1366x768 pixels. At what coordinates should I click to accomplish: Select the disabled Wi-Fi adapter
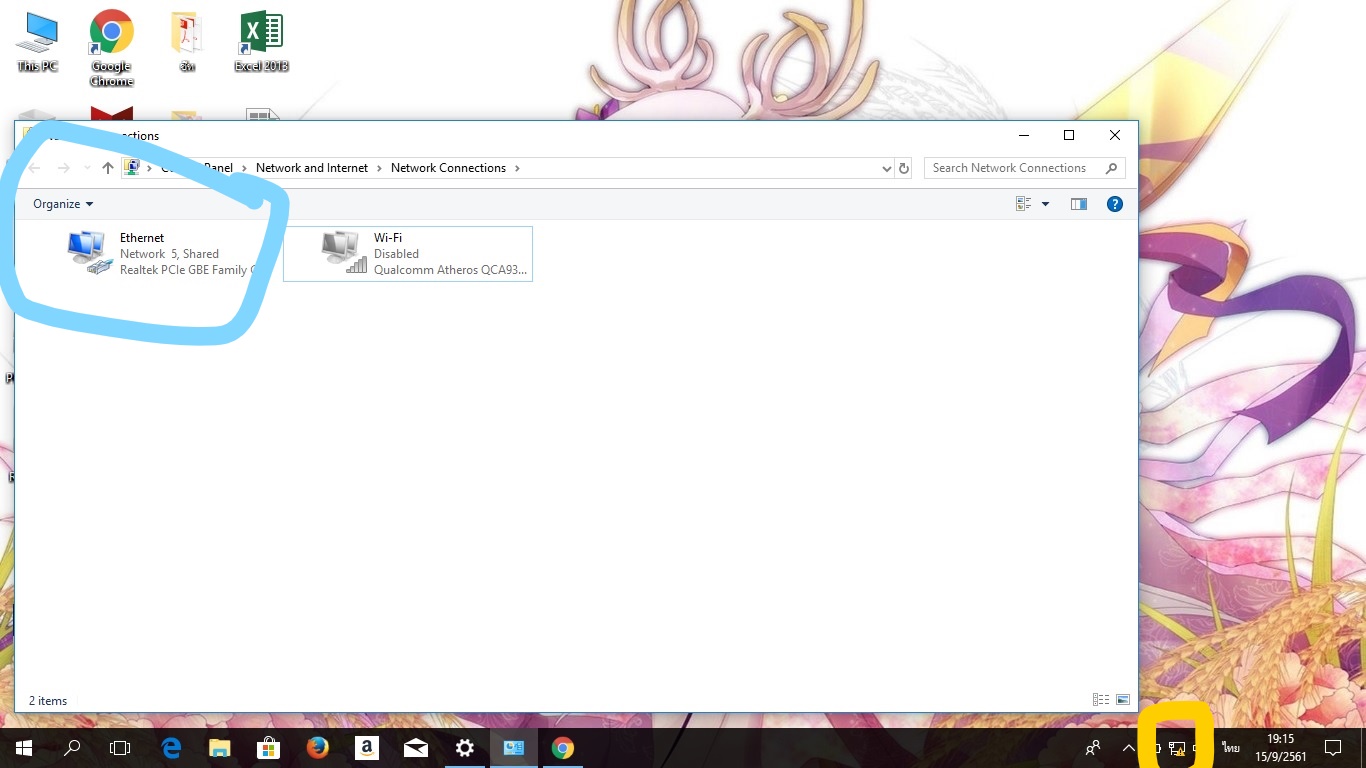pos(408,254)
